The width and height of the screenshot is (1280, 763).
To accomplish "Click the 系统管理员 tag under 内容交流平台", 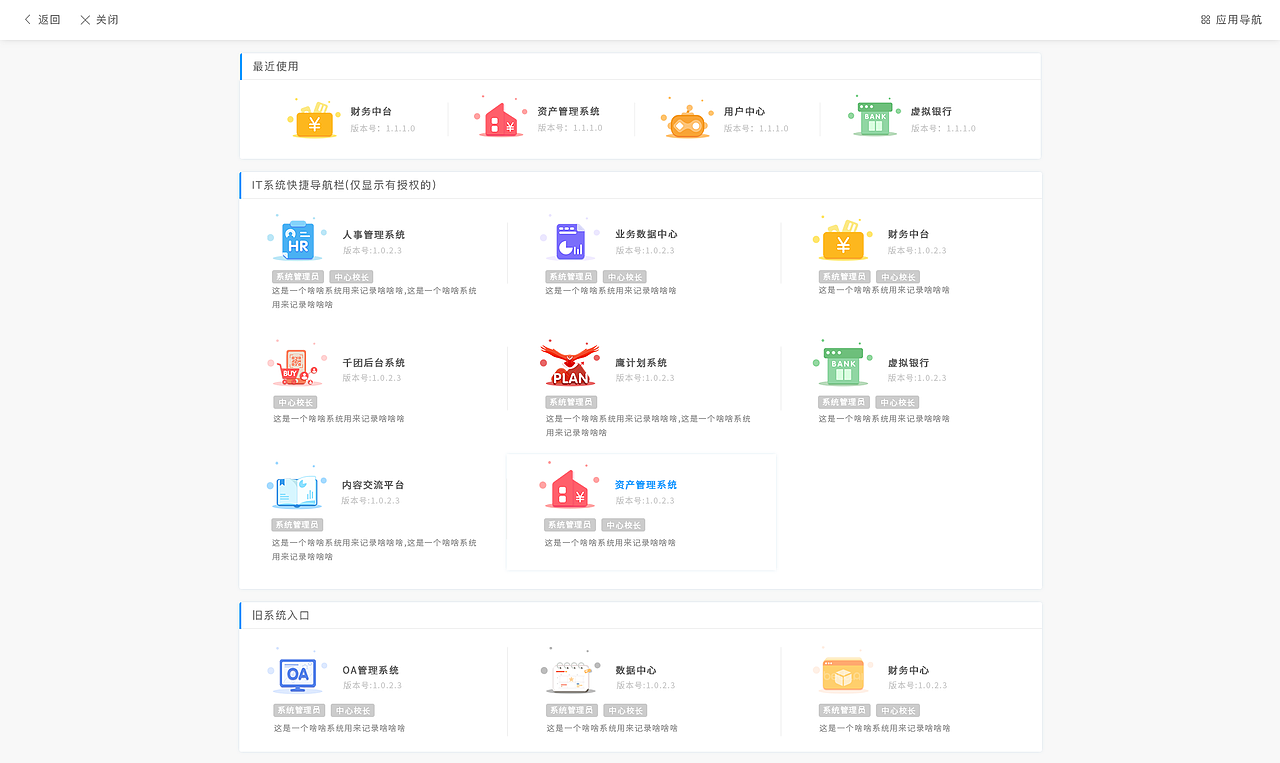I will (297, 524).
